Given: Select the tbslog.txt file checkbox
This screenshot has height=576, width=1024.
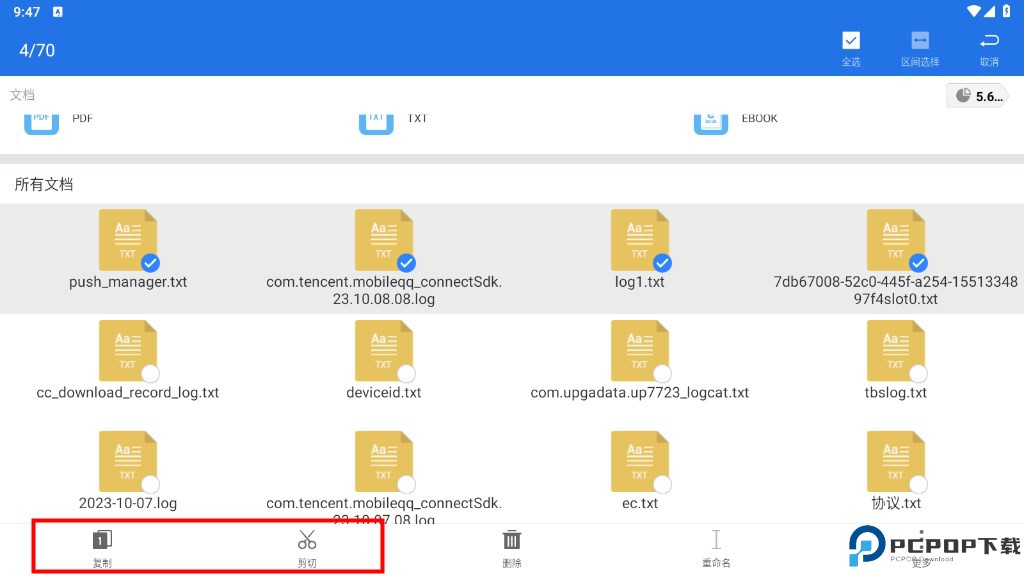Looking at the screenshot, I should coord(918,374).
